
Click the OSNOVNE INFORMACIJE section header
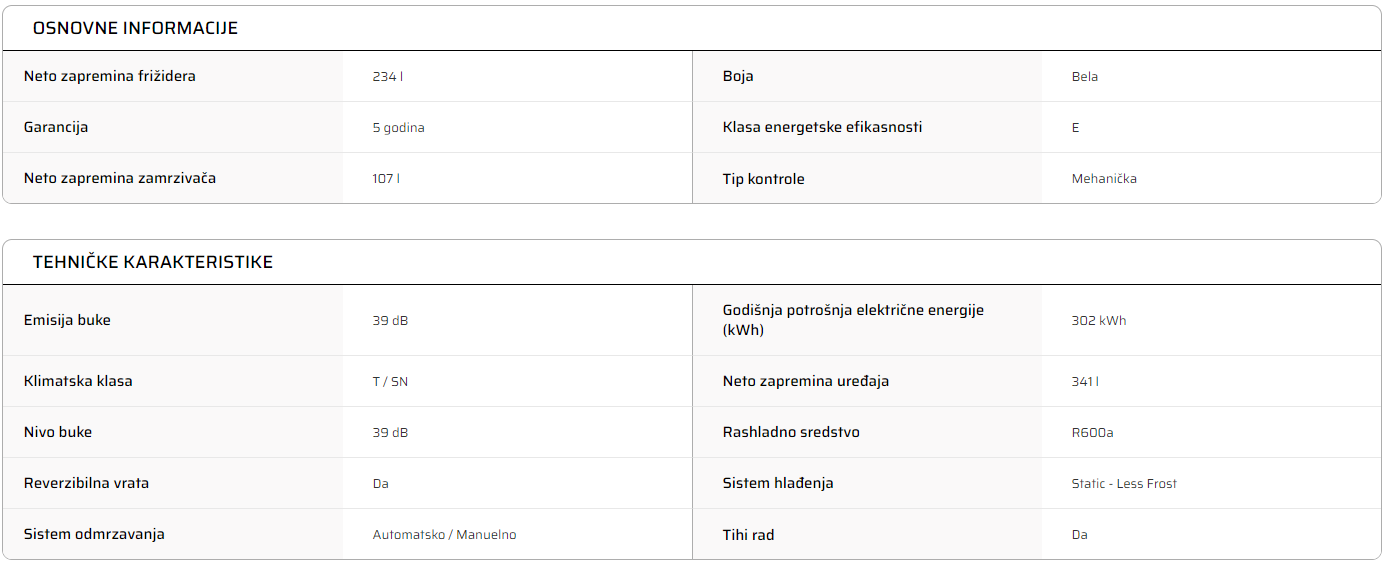(x=135, y=28)
